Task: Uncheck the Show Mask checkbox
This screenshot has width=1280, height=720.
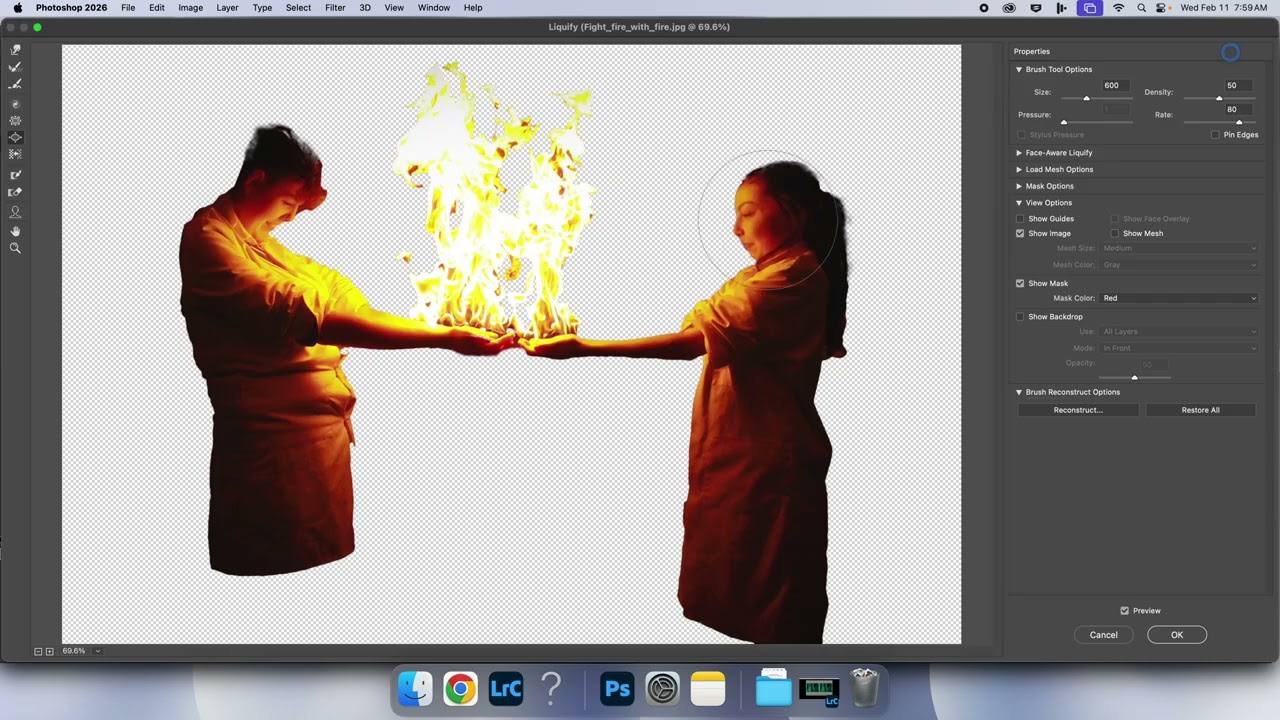Action: tap(1020, 284)
